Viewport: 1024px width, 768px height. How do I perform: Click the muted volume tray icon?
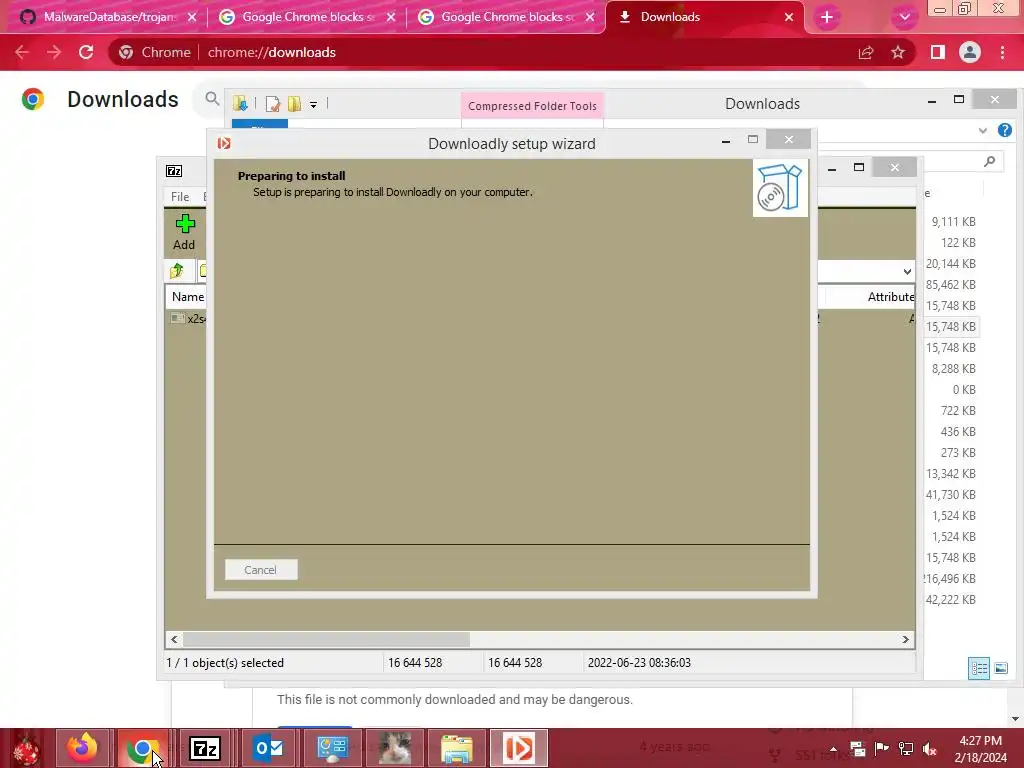pyautogui.click(x=930, y=749)
